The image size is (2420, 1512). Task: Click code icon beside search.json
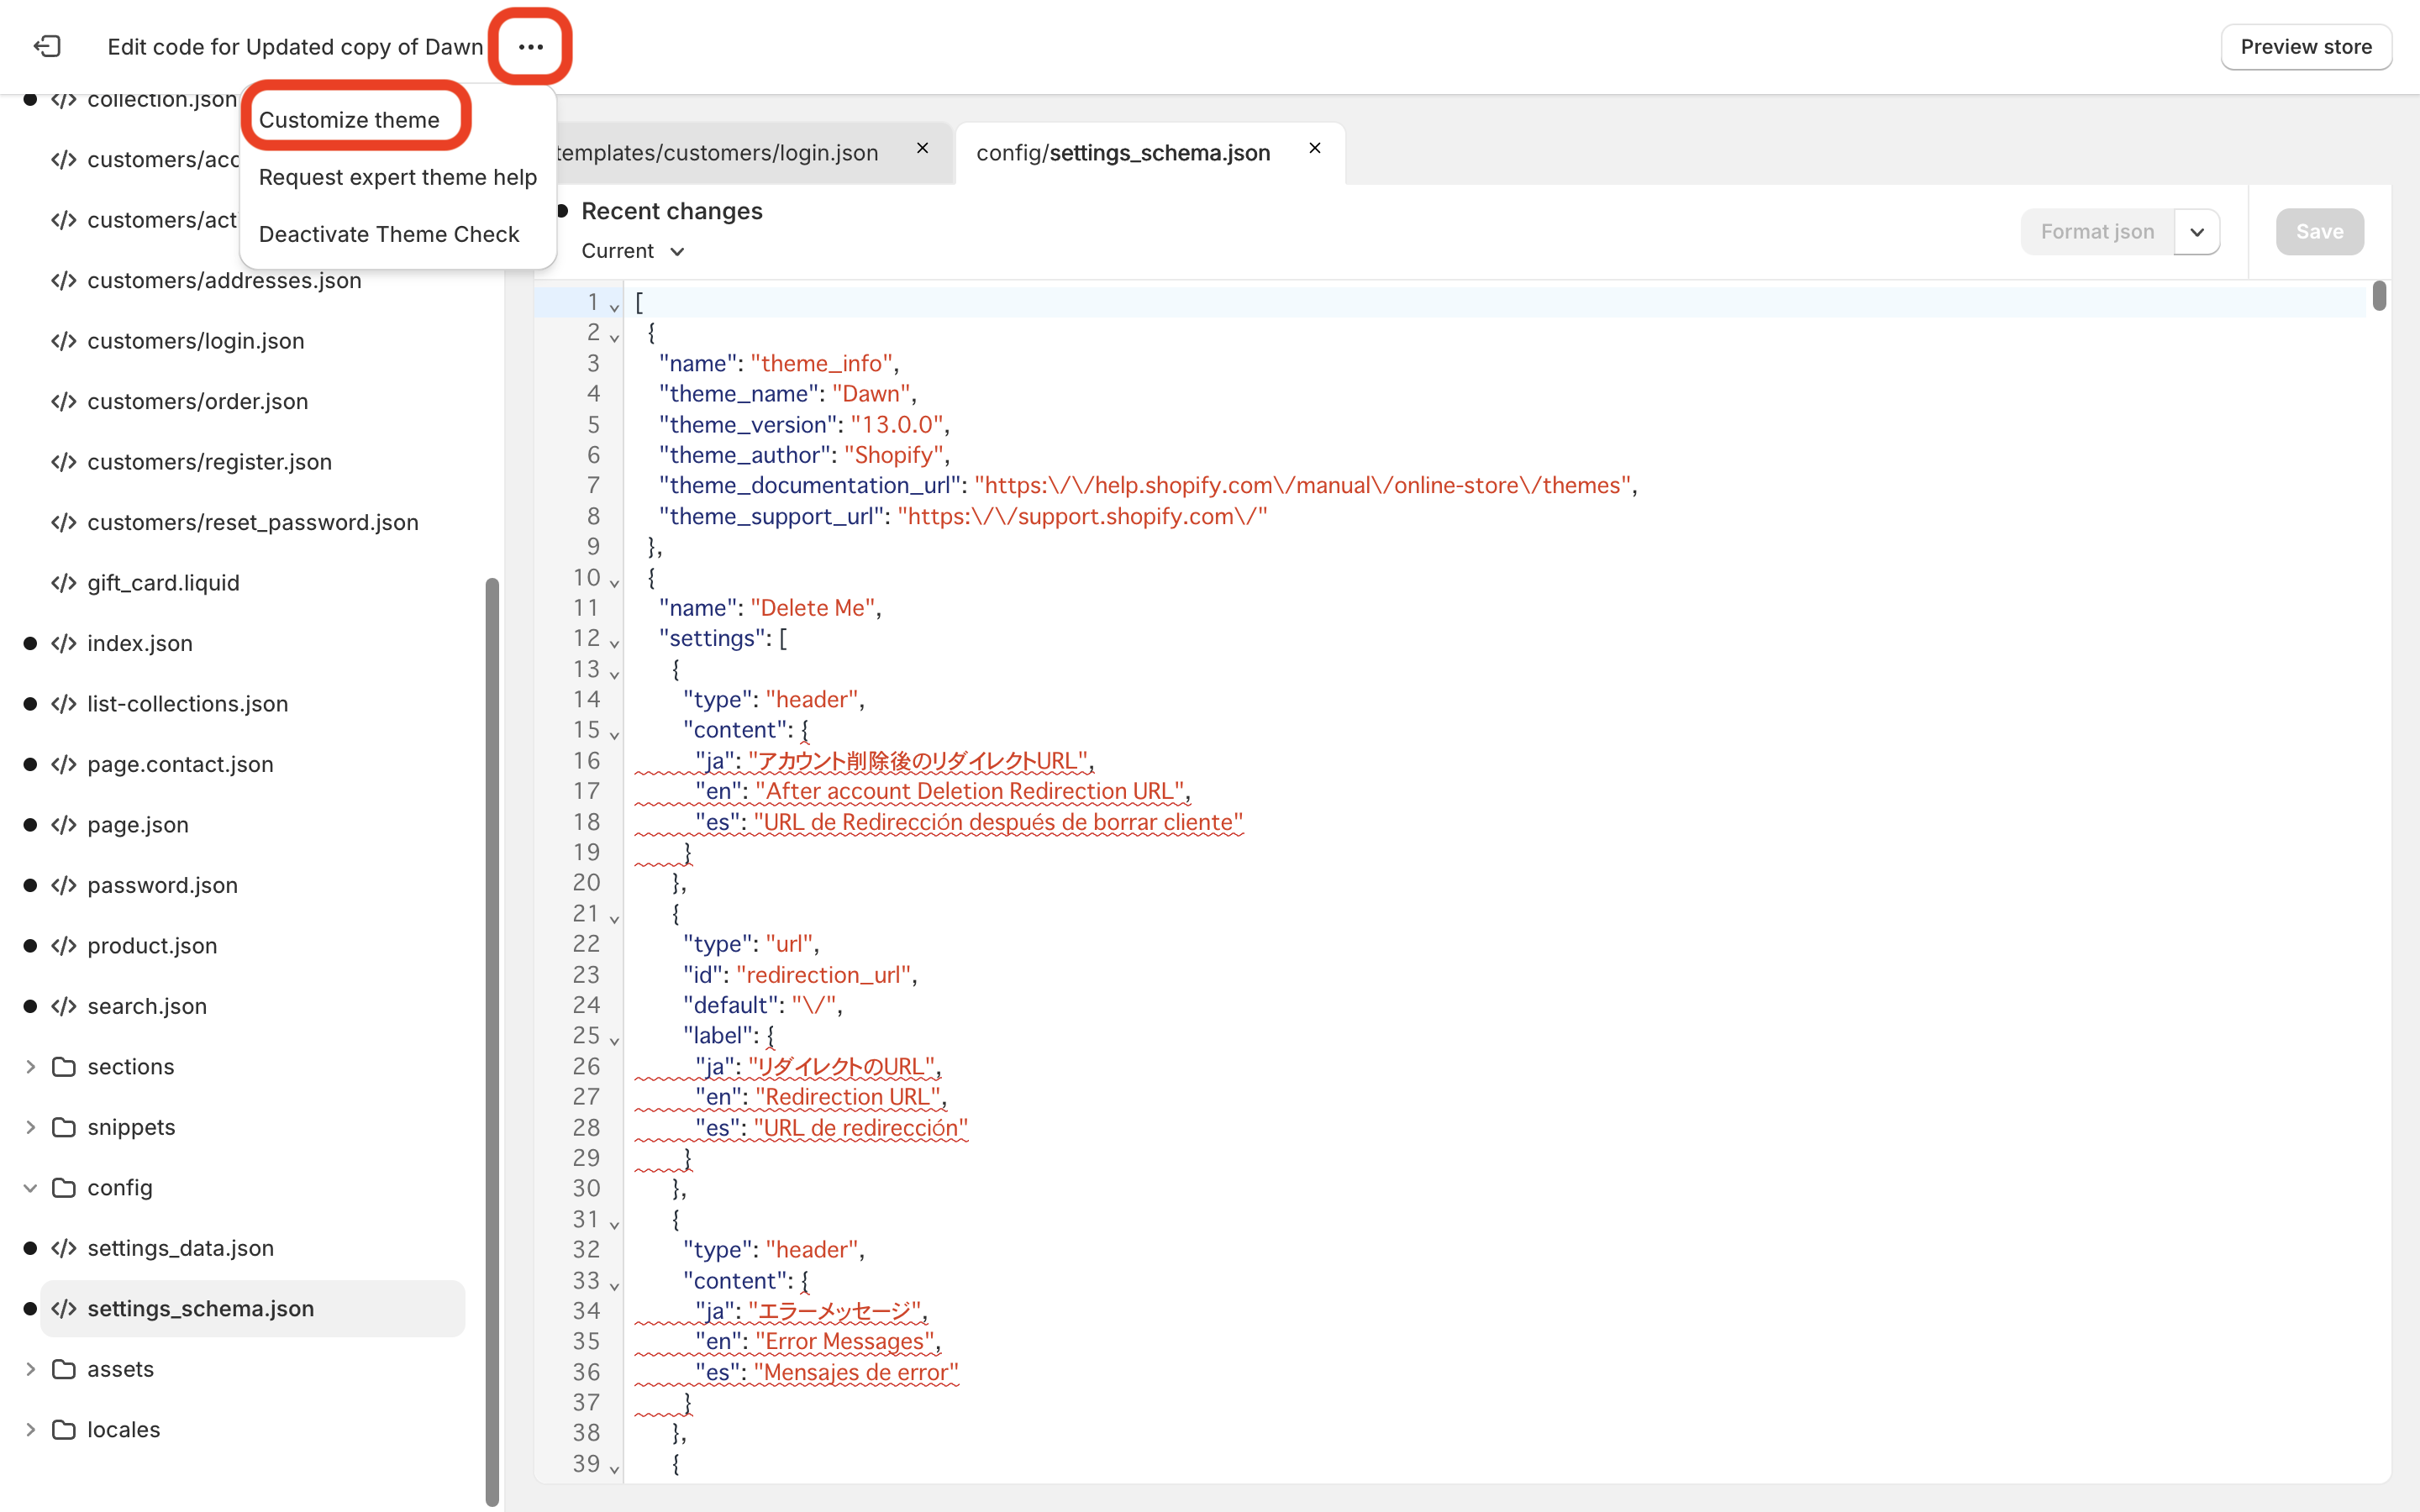coord(64,1006)
